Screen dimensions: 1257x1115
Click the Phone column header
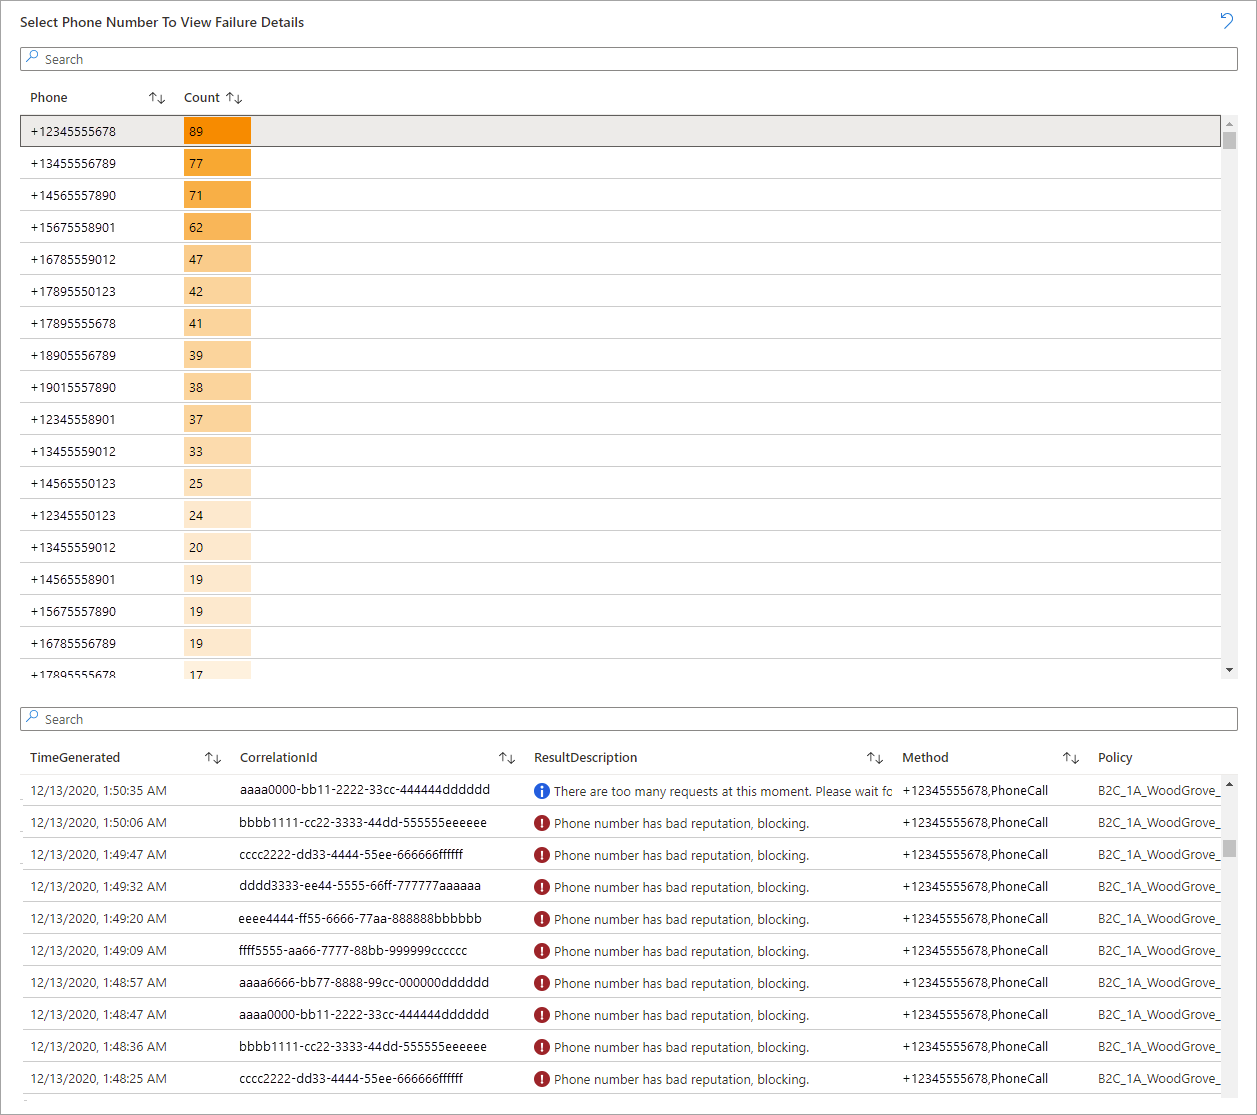click(49, 98)
